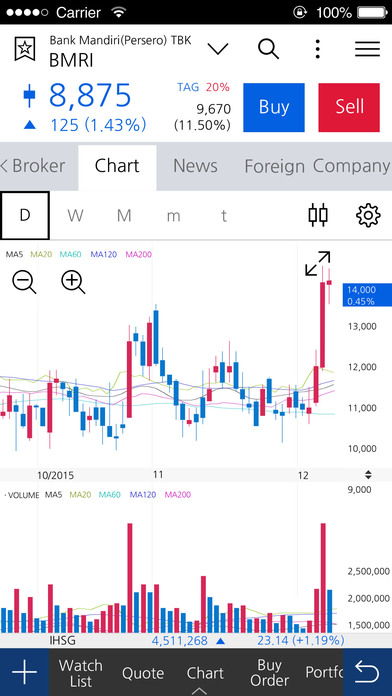This screenshot has height=696, width=392.
Task: Adjust the chart pane divider arrows
Action: 368,475
